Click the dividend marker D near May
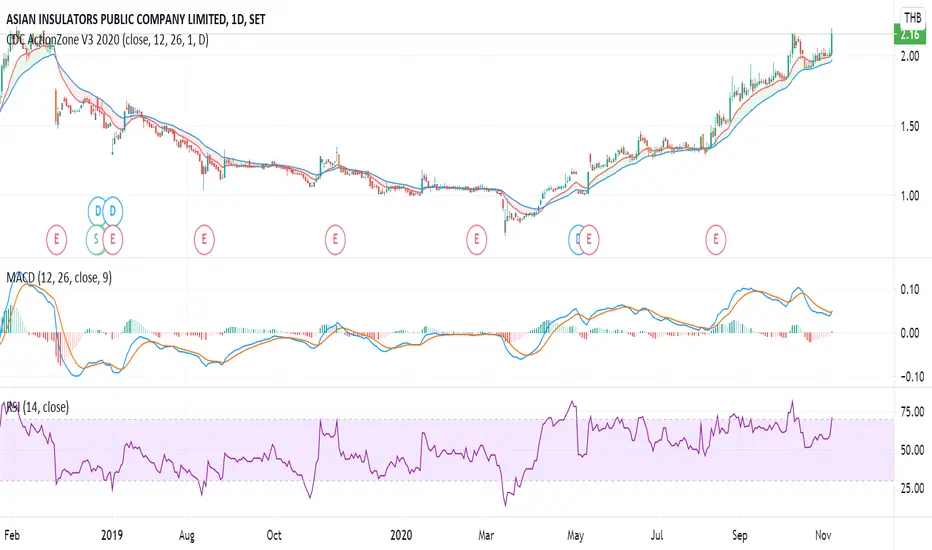 pyautogui.click(x=575, y=240)
